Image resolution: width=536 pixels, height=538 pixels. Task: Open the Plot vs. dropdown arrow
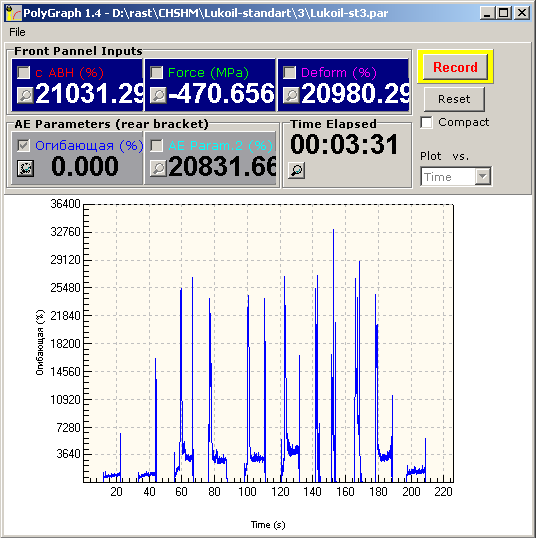[483, 177]
